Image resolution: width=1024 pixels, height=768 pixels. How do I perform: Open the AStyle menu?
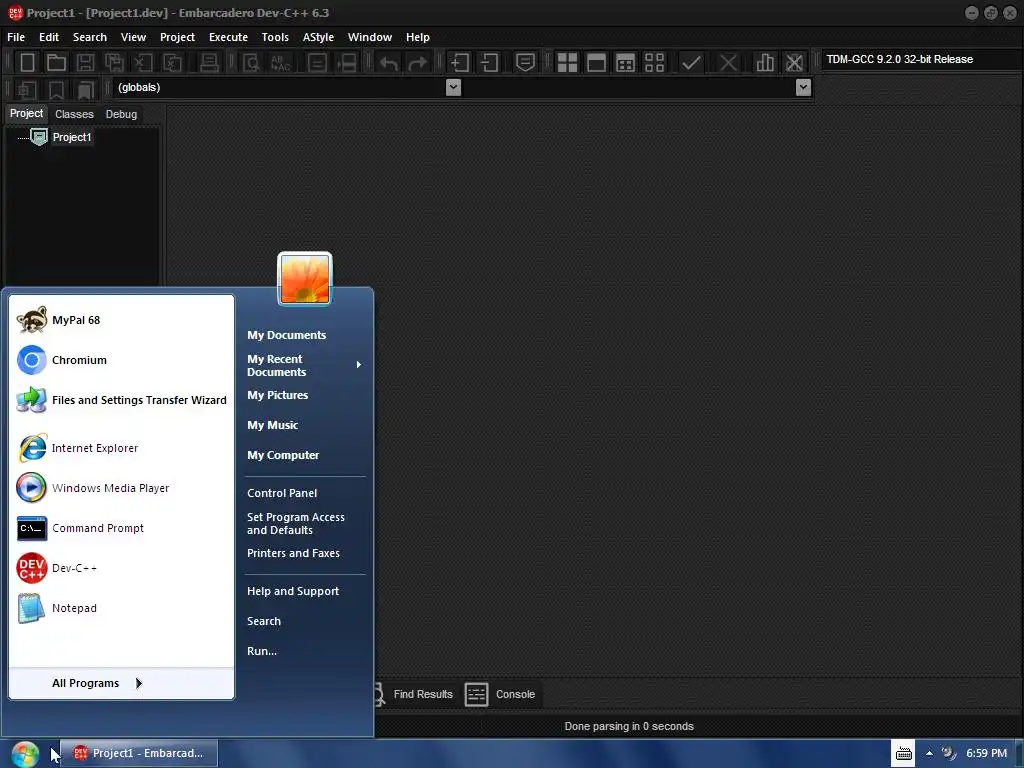tap(318, 37)
